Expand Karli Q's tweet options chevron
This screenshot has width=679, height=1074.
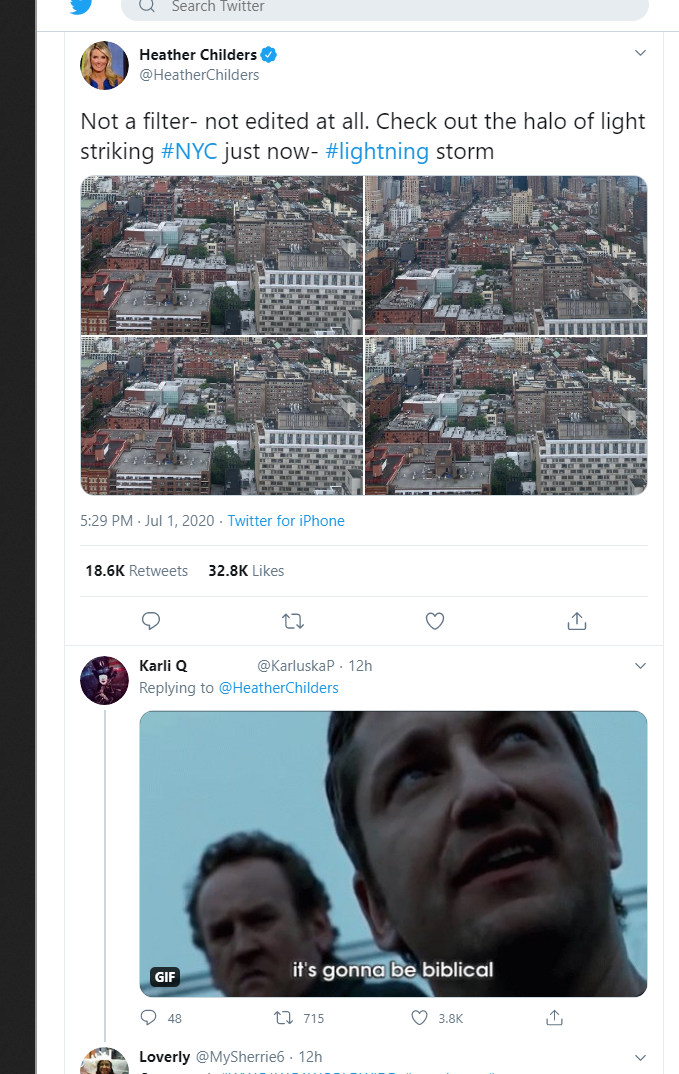[641, 666]
